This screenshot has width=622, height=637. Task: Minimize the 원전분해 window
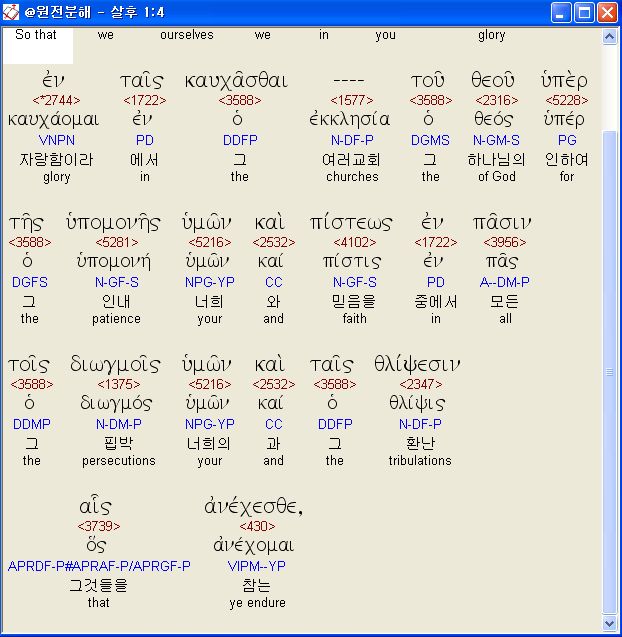coord(561,12)
